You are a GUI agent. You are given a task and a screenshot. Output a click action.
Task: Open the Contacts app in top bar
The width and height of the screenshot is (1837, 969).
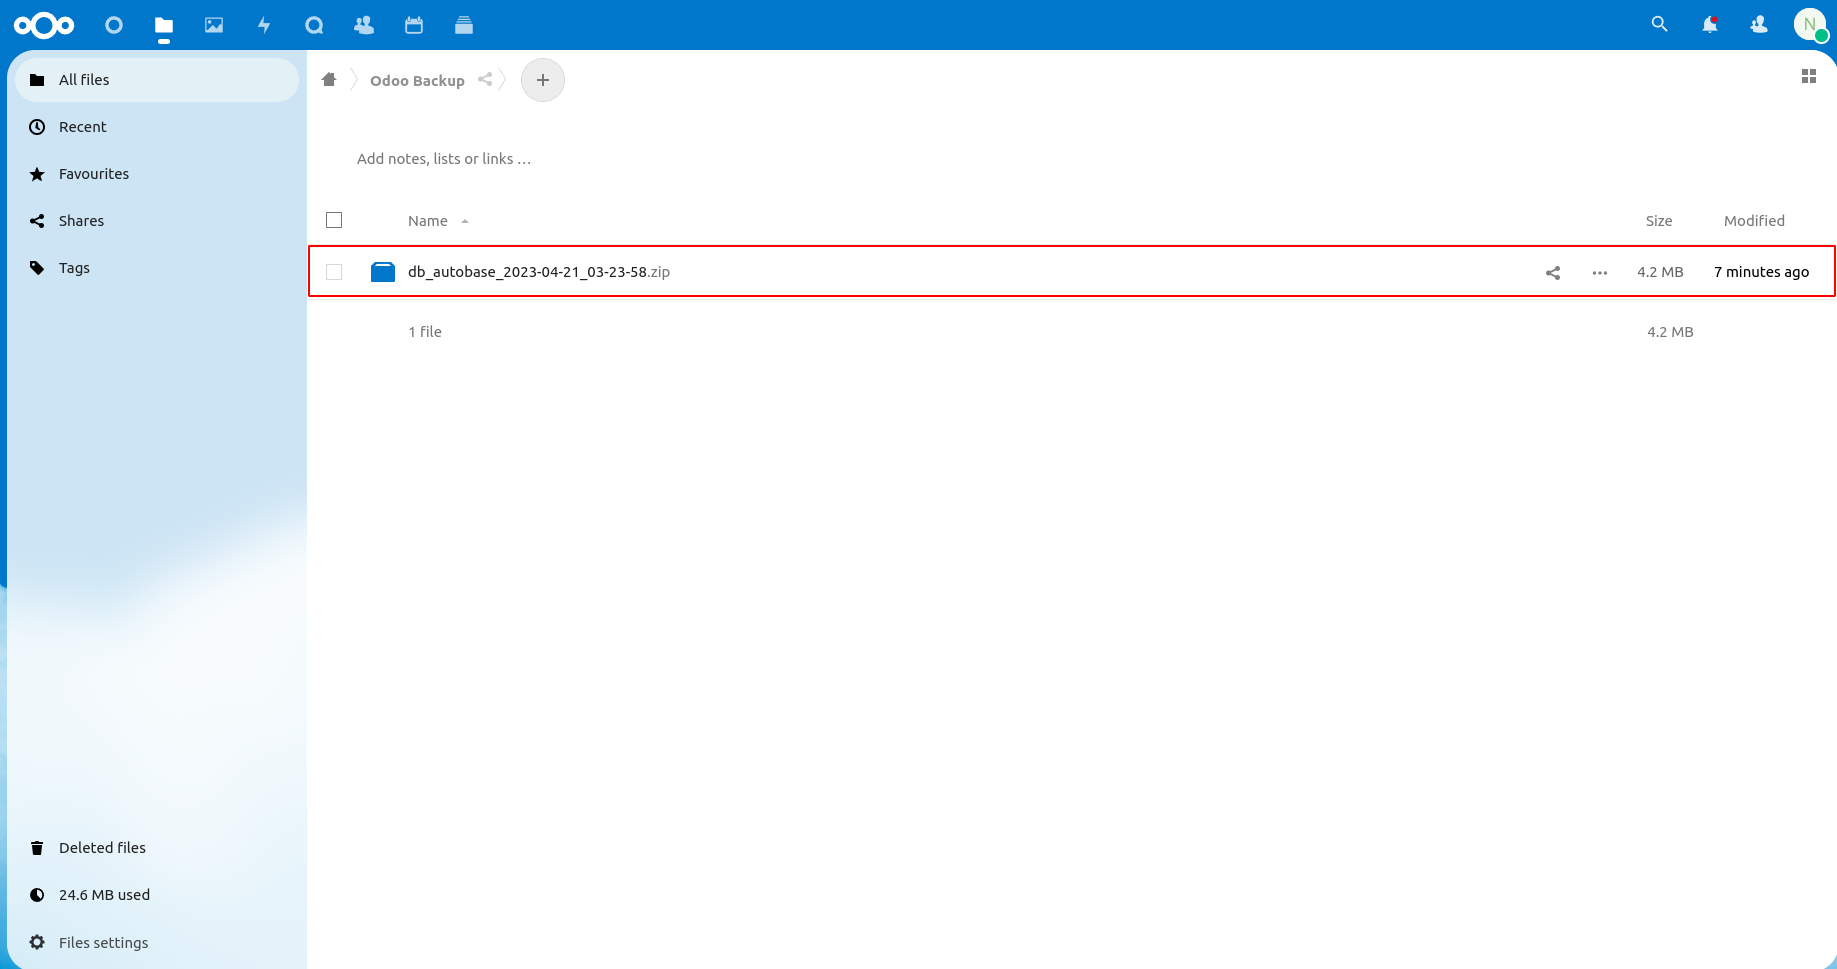(x=364, y=25)
